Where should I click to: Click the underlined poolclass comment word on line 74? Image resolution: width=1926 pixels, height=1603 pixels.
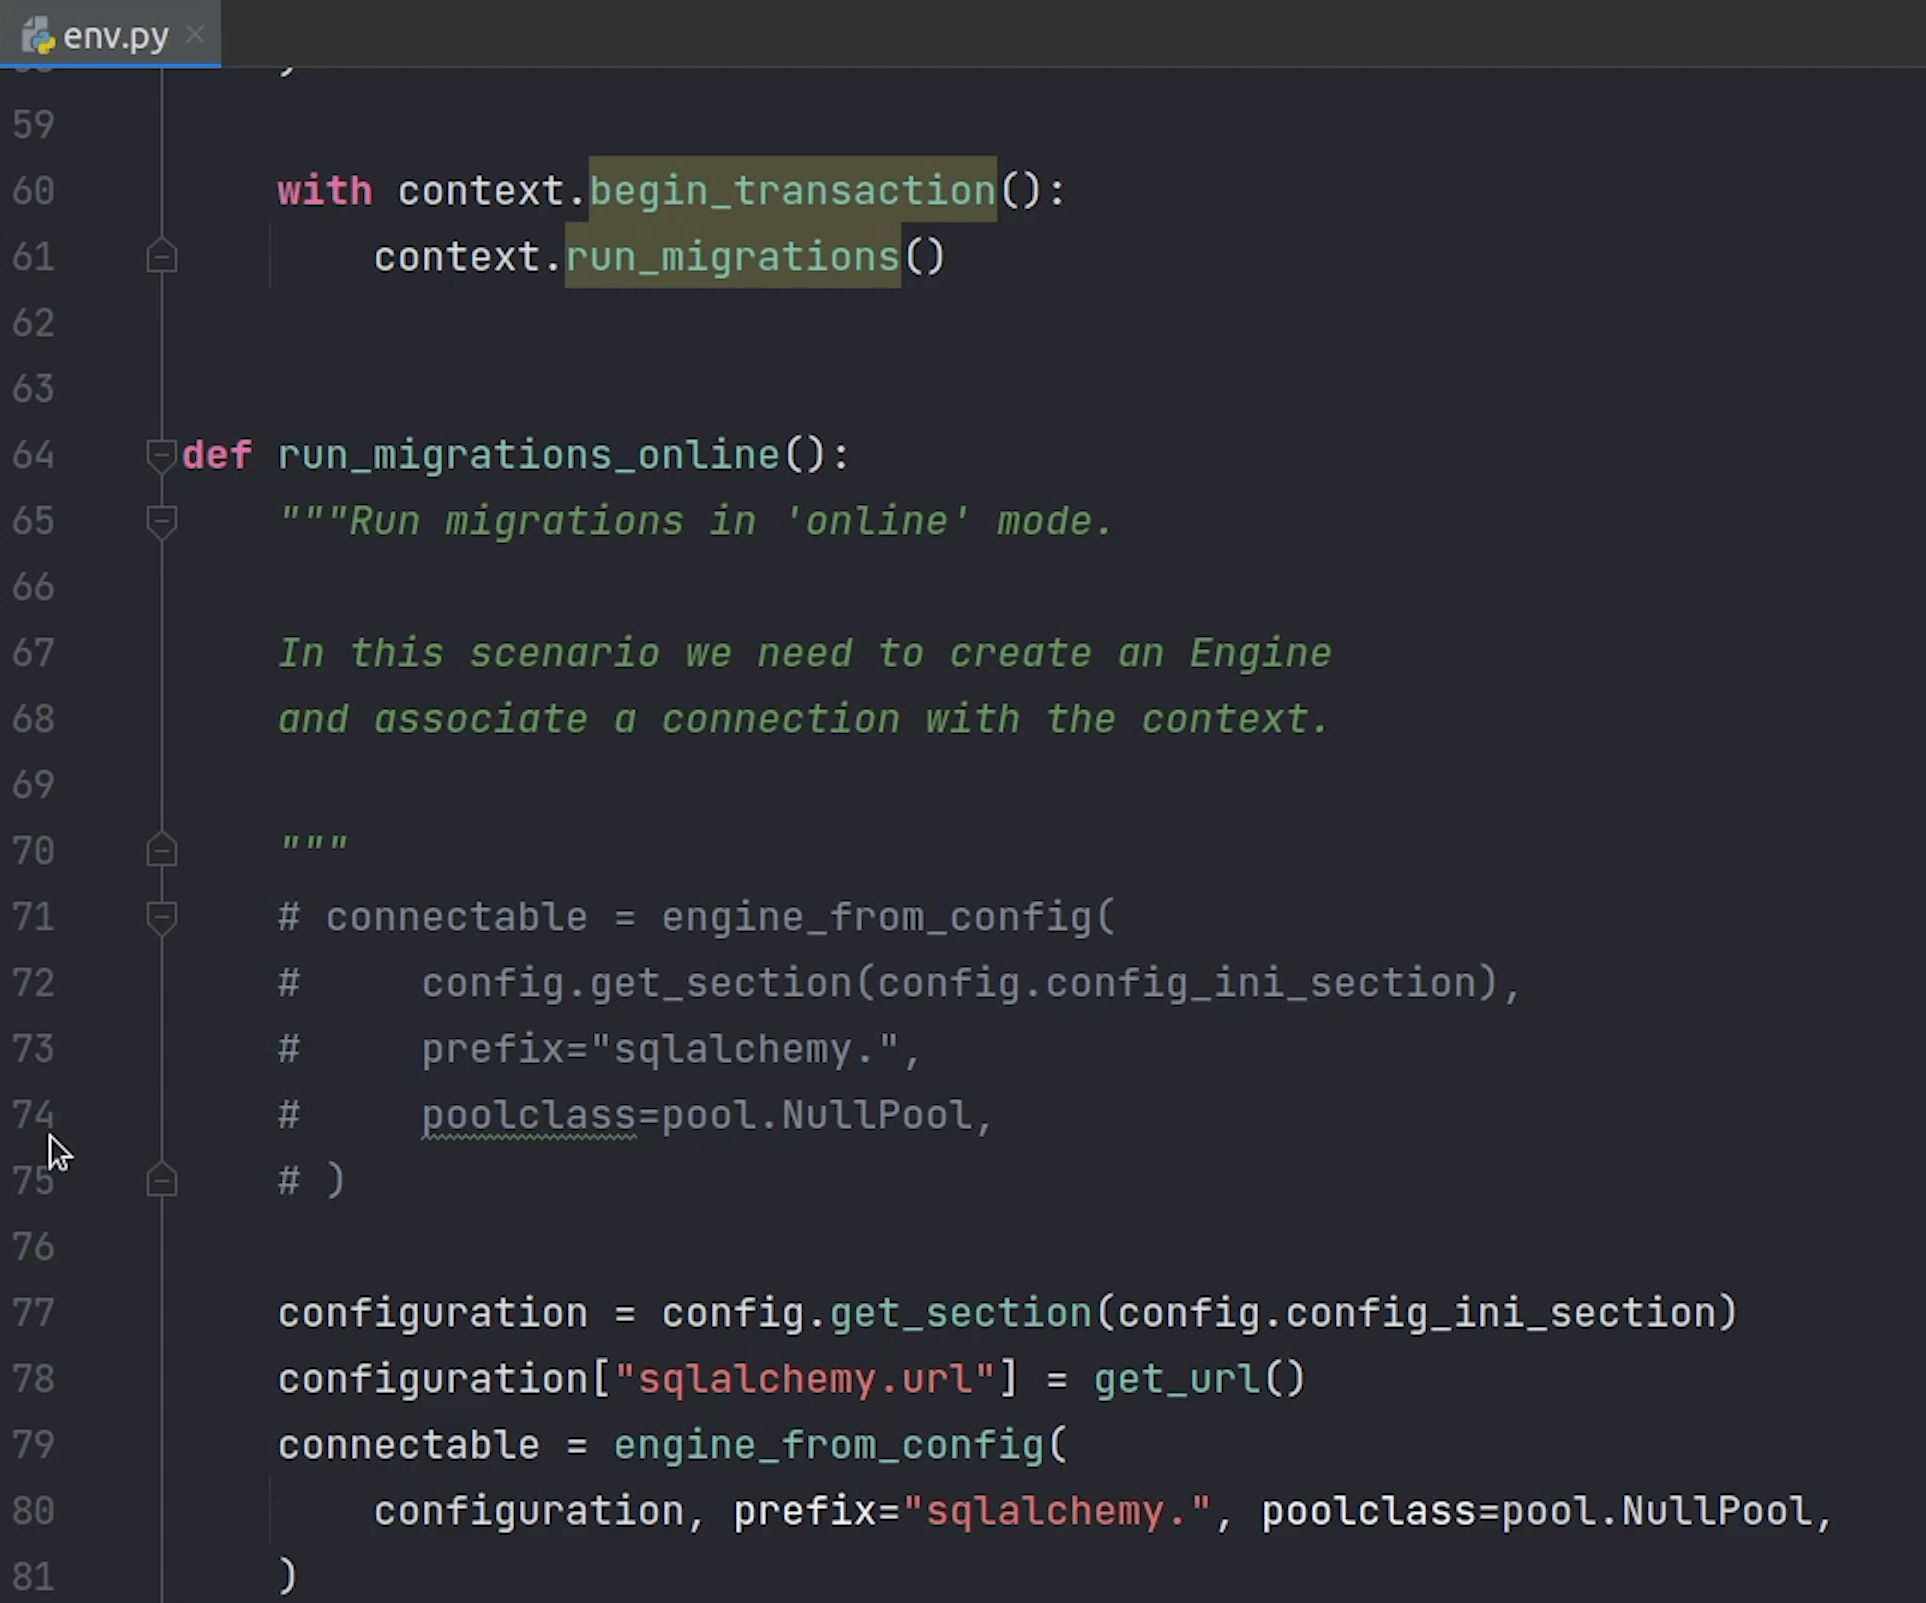(x=529, y=1117)
